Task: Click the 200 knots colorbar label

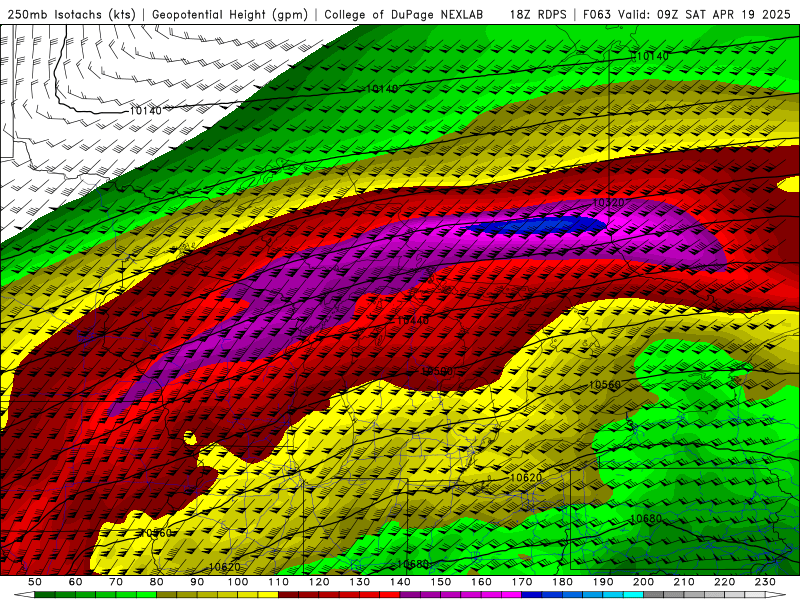Action: pyautogui.click(x=643, y=582)
